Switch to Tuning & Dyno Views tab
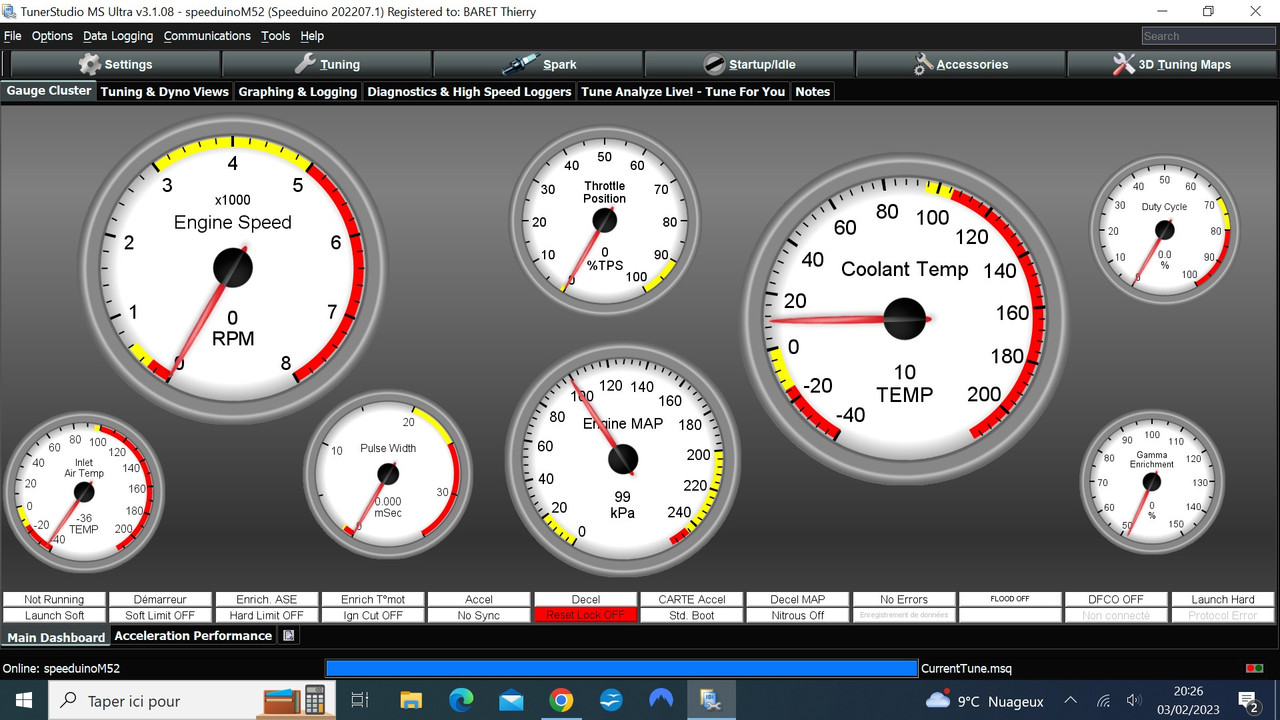 165,91
